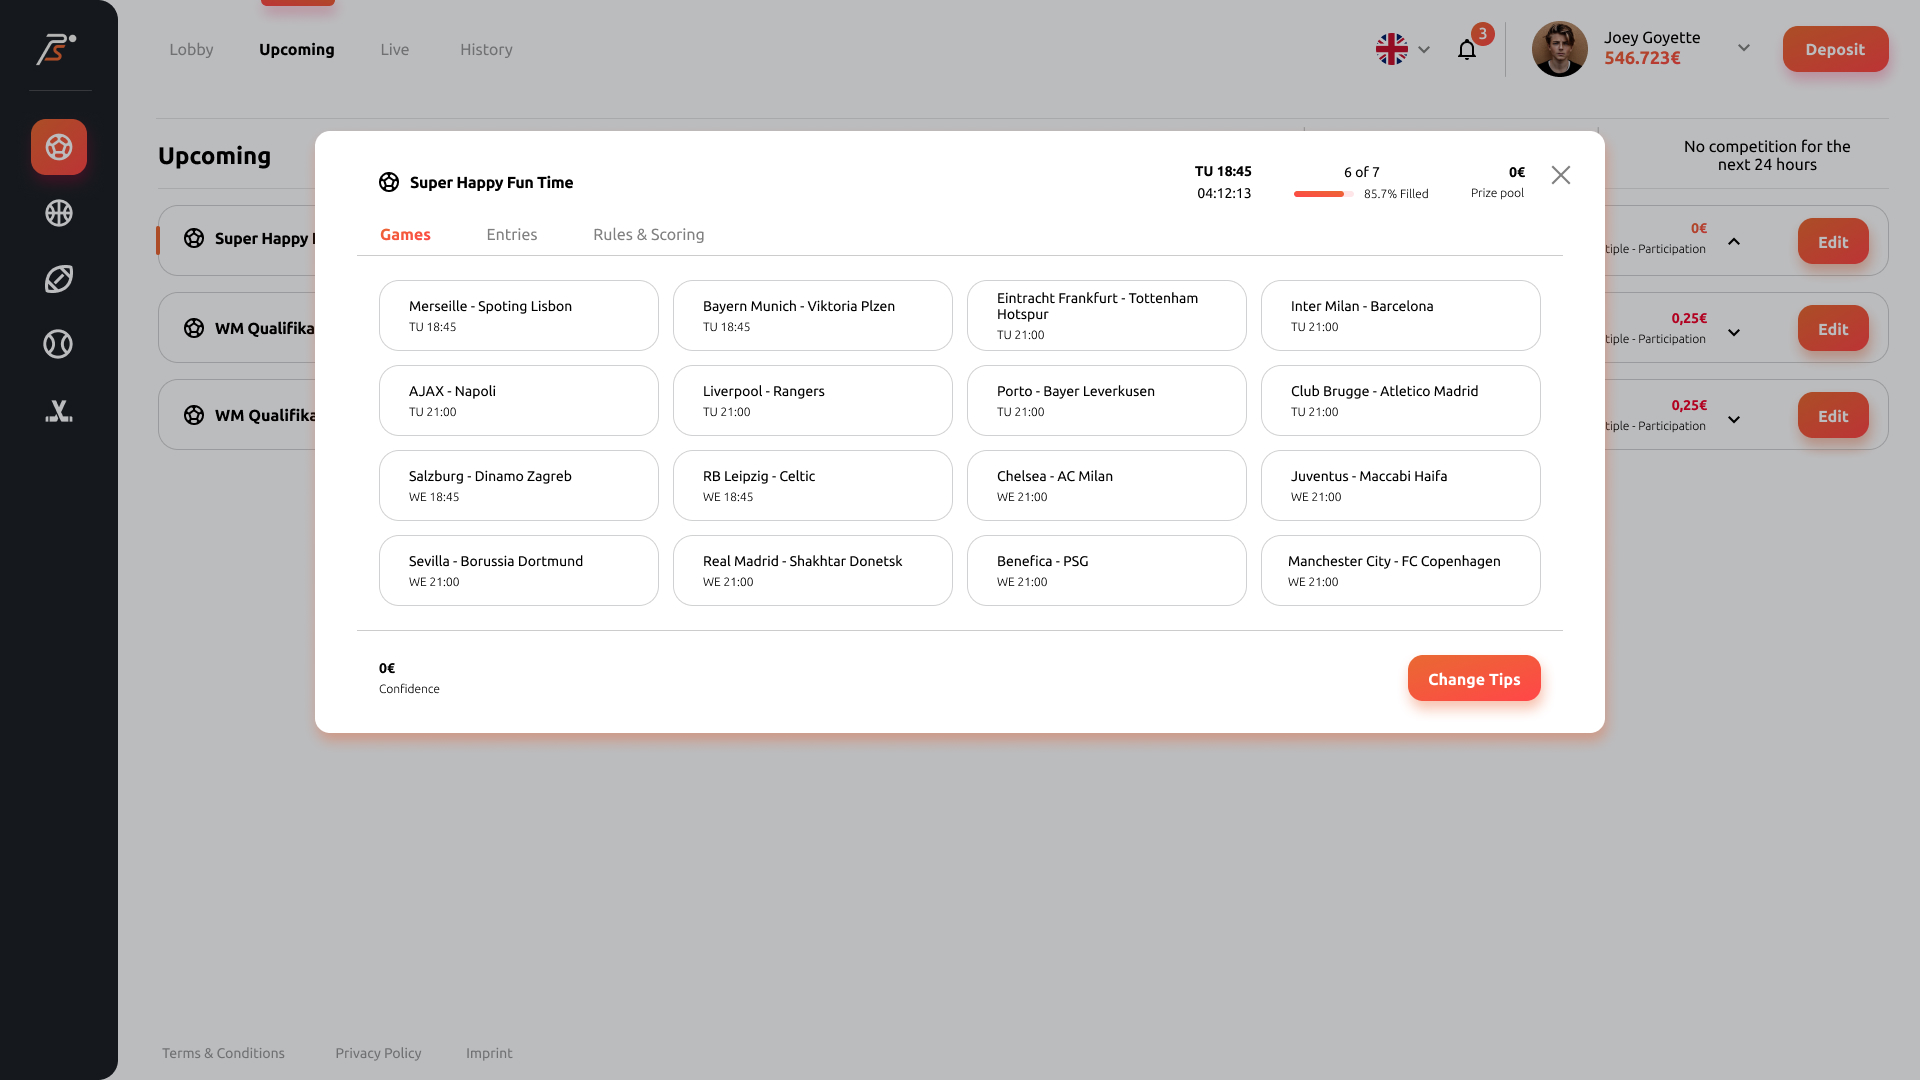The height and width of the screenshot is (1080, 1920).
Task: Close the Super Happy Fun Time dialog
Action: click(x=1560, y=175)
